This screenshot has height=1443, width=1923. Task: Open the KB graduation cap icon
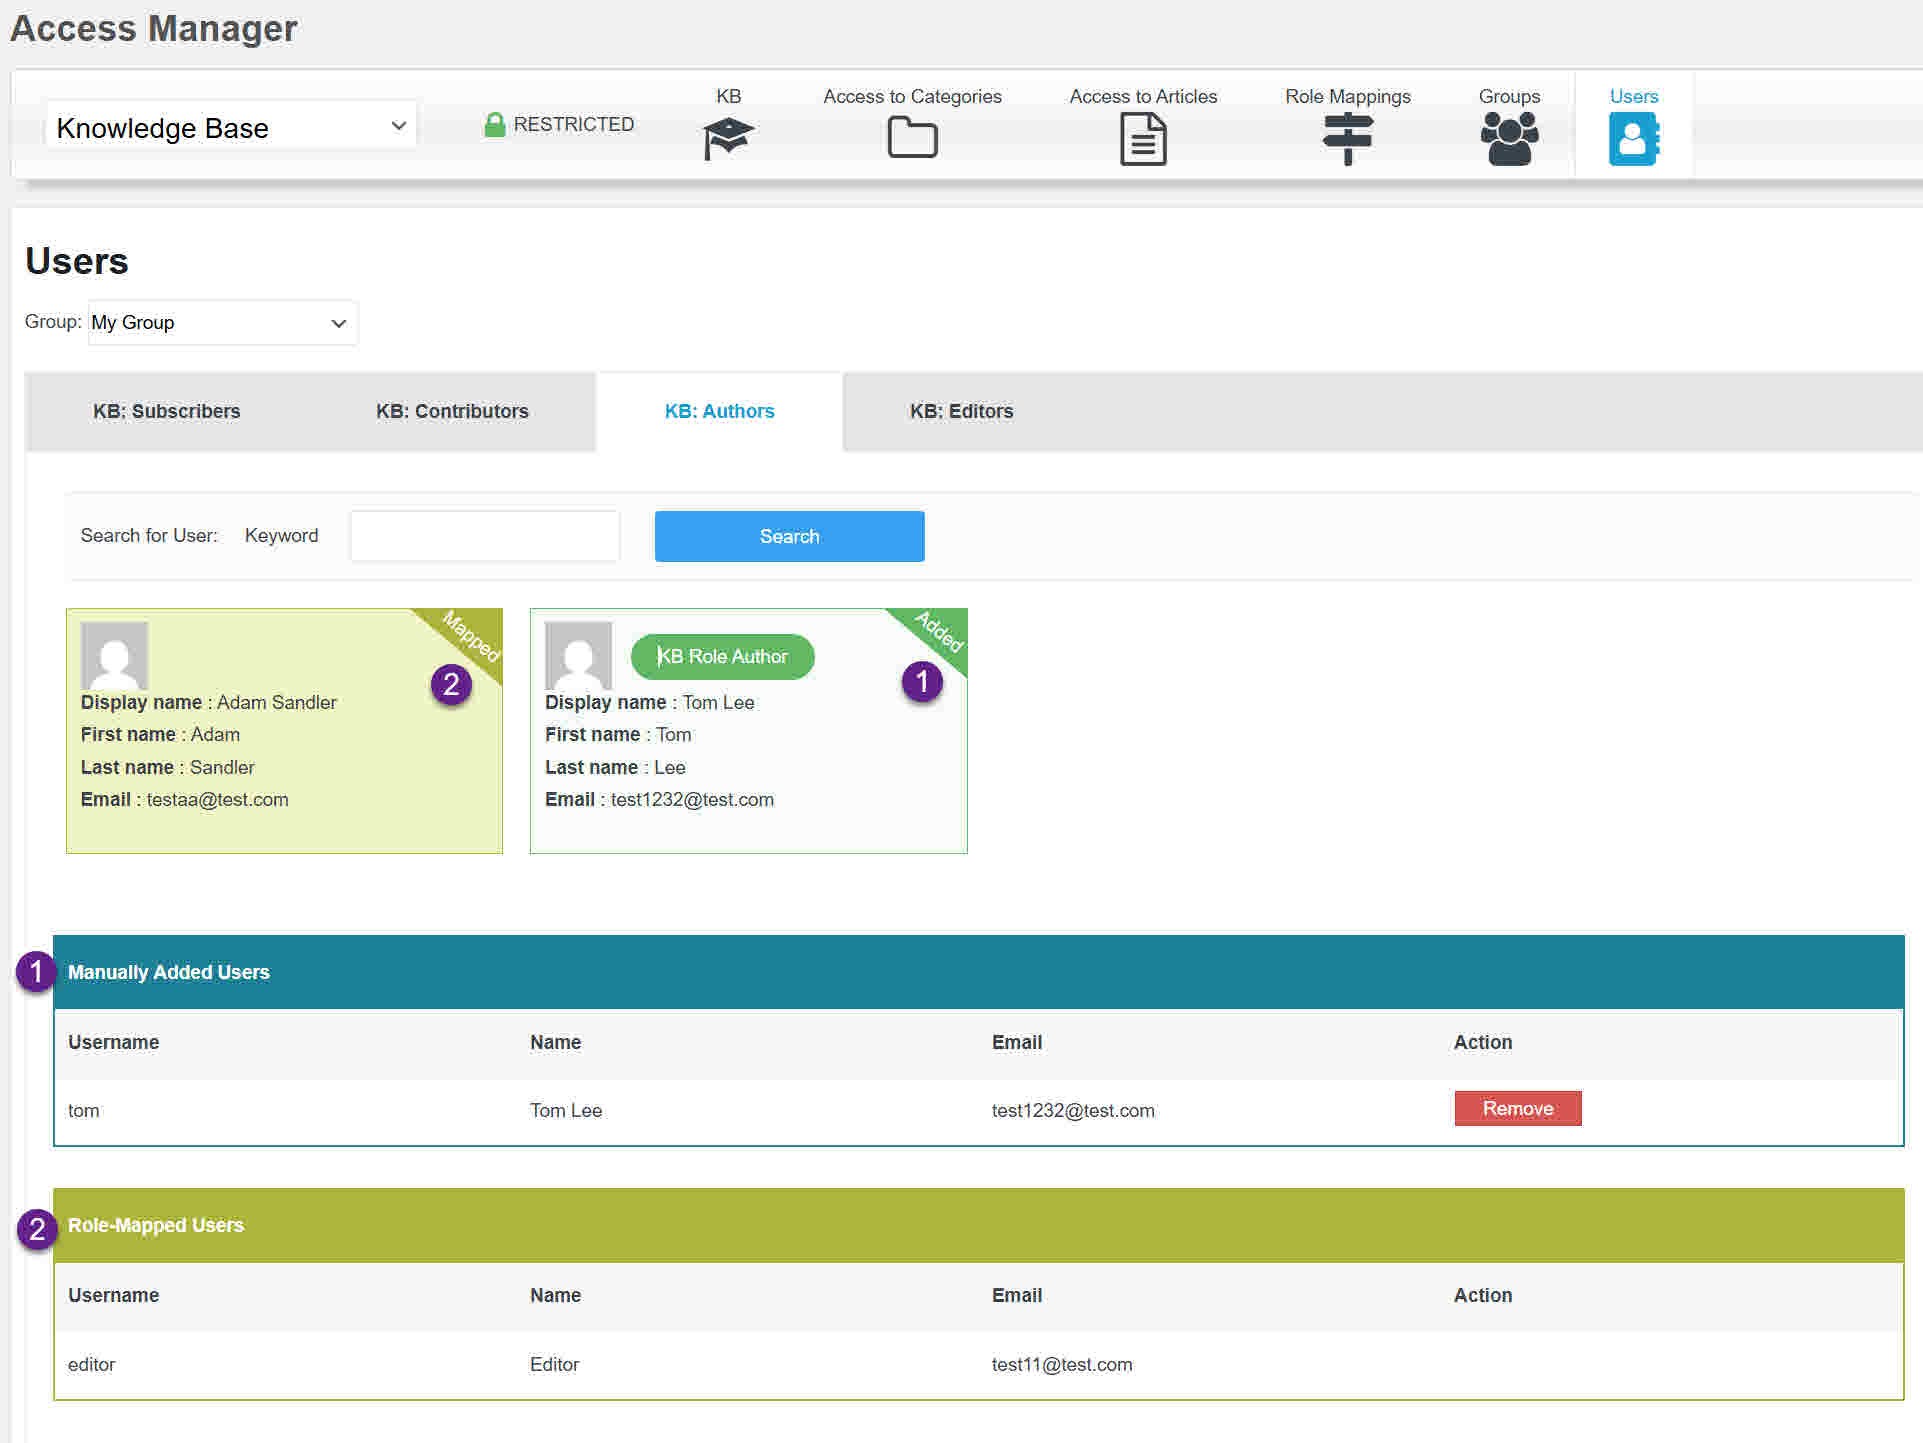click(x=728, y=138)
